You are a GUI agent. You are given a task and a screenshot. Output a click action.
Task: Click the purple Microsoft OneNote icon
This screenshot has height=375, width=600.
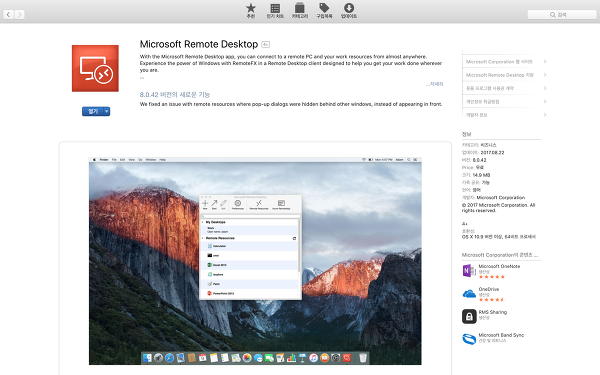click(x=469, y=271)
